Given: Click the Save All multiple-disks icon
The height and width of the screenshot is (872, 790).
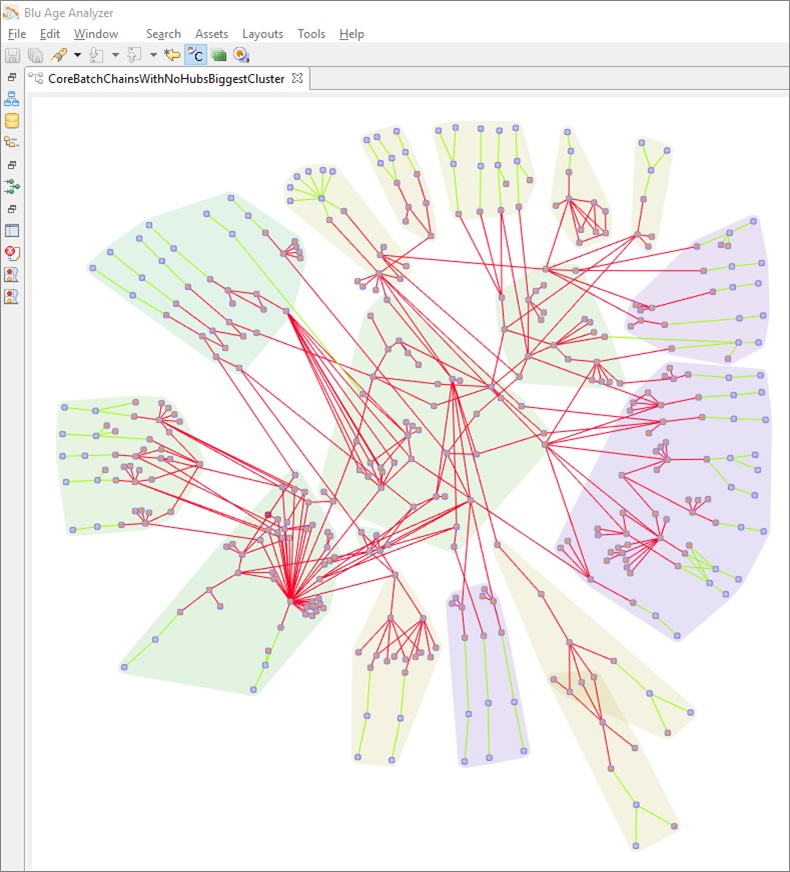Looking at the screenshot, I should coord(36,55).
